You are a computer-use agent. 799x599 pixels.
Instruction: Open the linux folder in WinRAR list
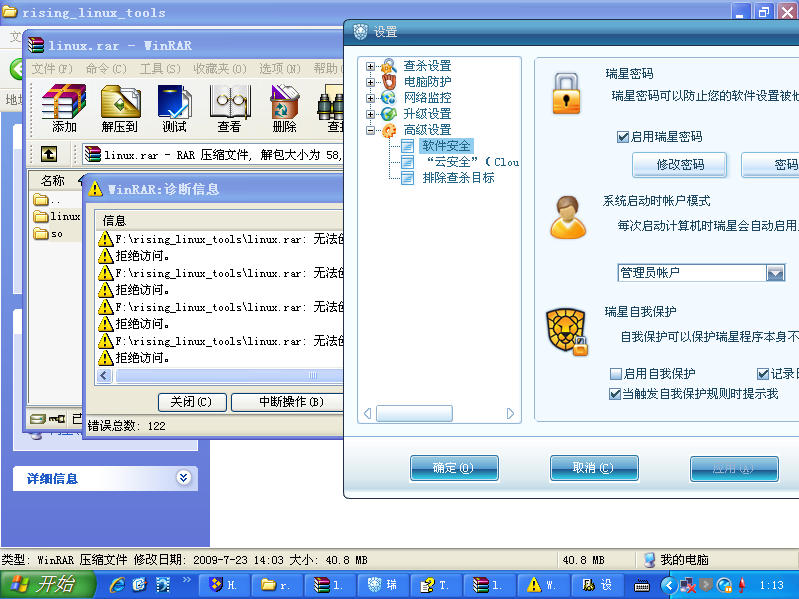click(x=57, y=216)
